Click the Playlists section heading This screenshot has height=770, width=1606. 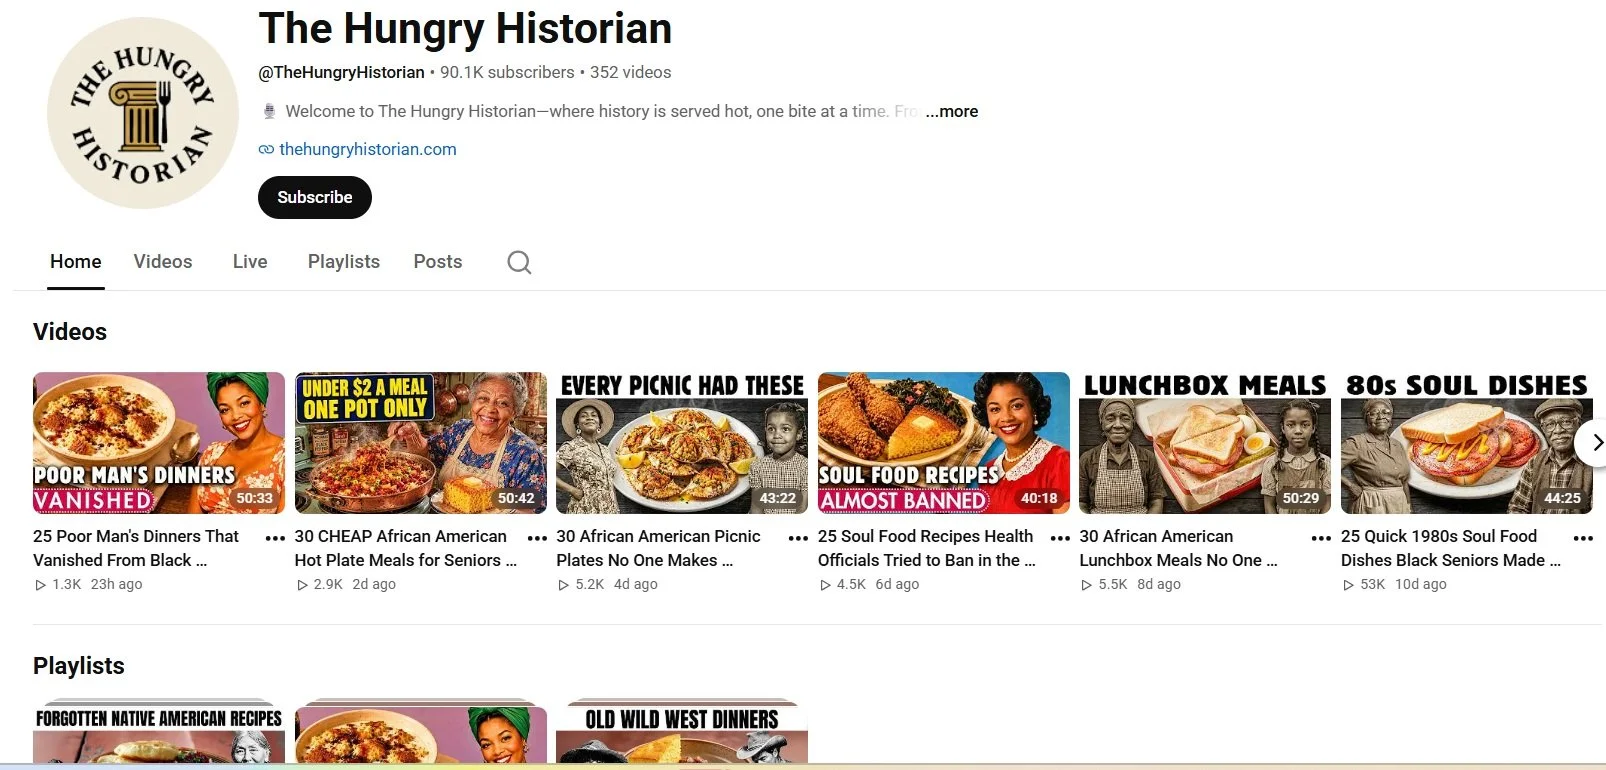(x=79, y=666)
